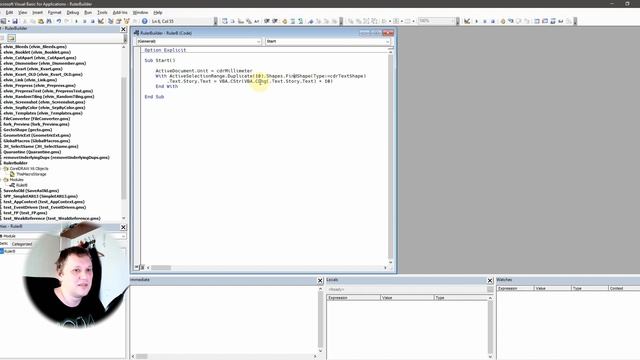Open the Tools menu
The image size is (640, 360).
[102, 13]
